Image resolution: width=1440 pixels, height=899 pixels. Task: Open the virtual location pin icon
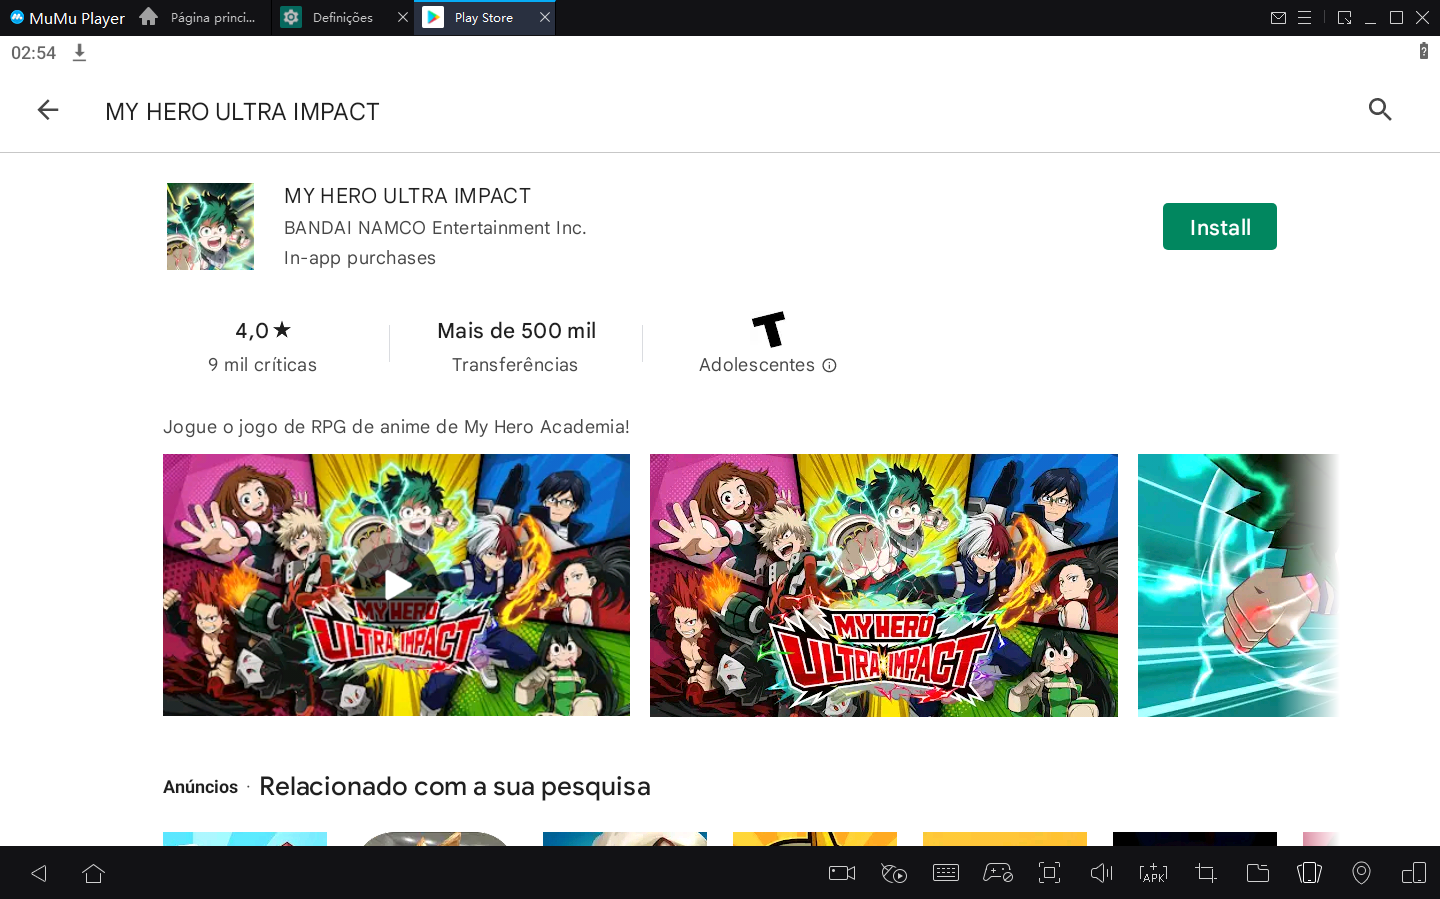click(x=1361, y=873)
